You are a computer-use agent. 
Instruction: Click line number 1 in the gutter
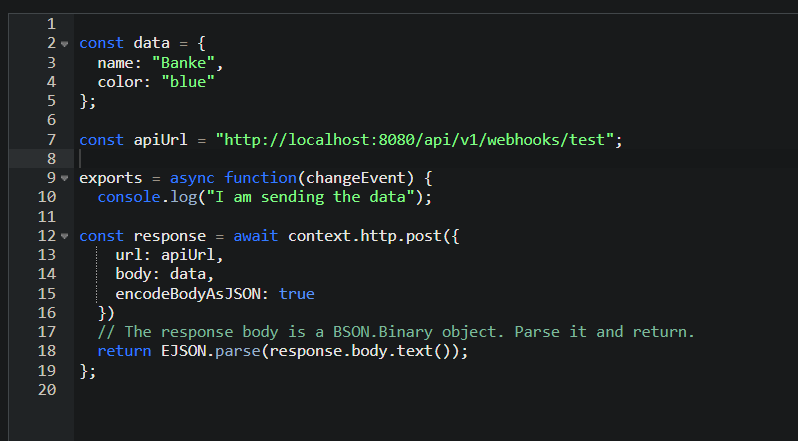pyautogui.click(x=51, y=24)
